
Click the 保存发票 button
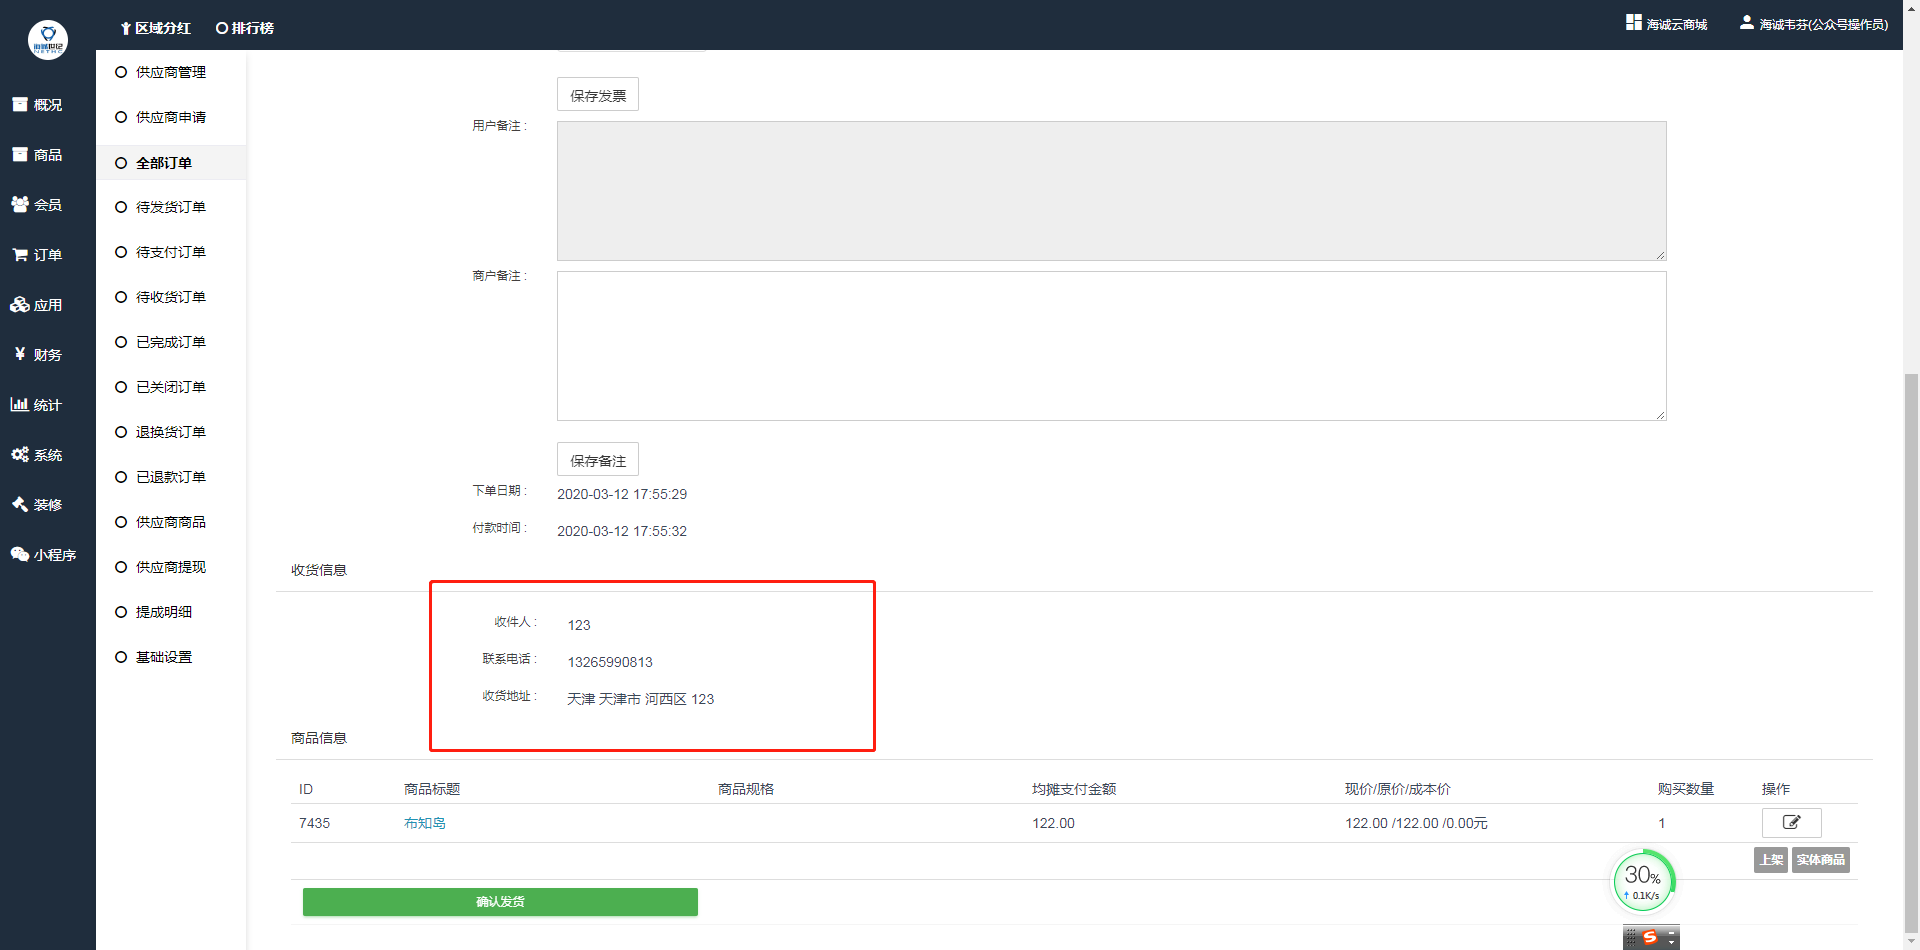click(598, 95)
